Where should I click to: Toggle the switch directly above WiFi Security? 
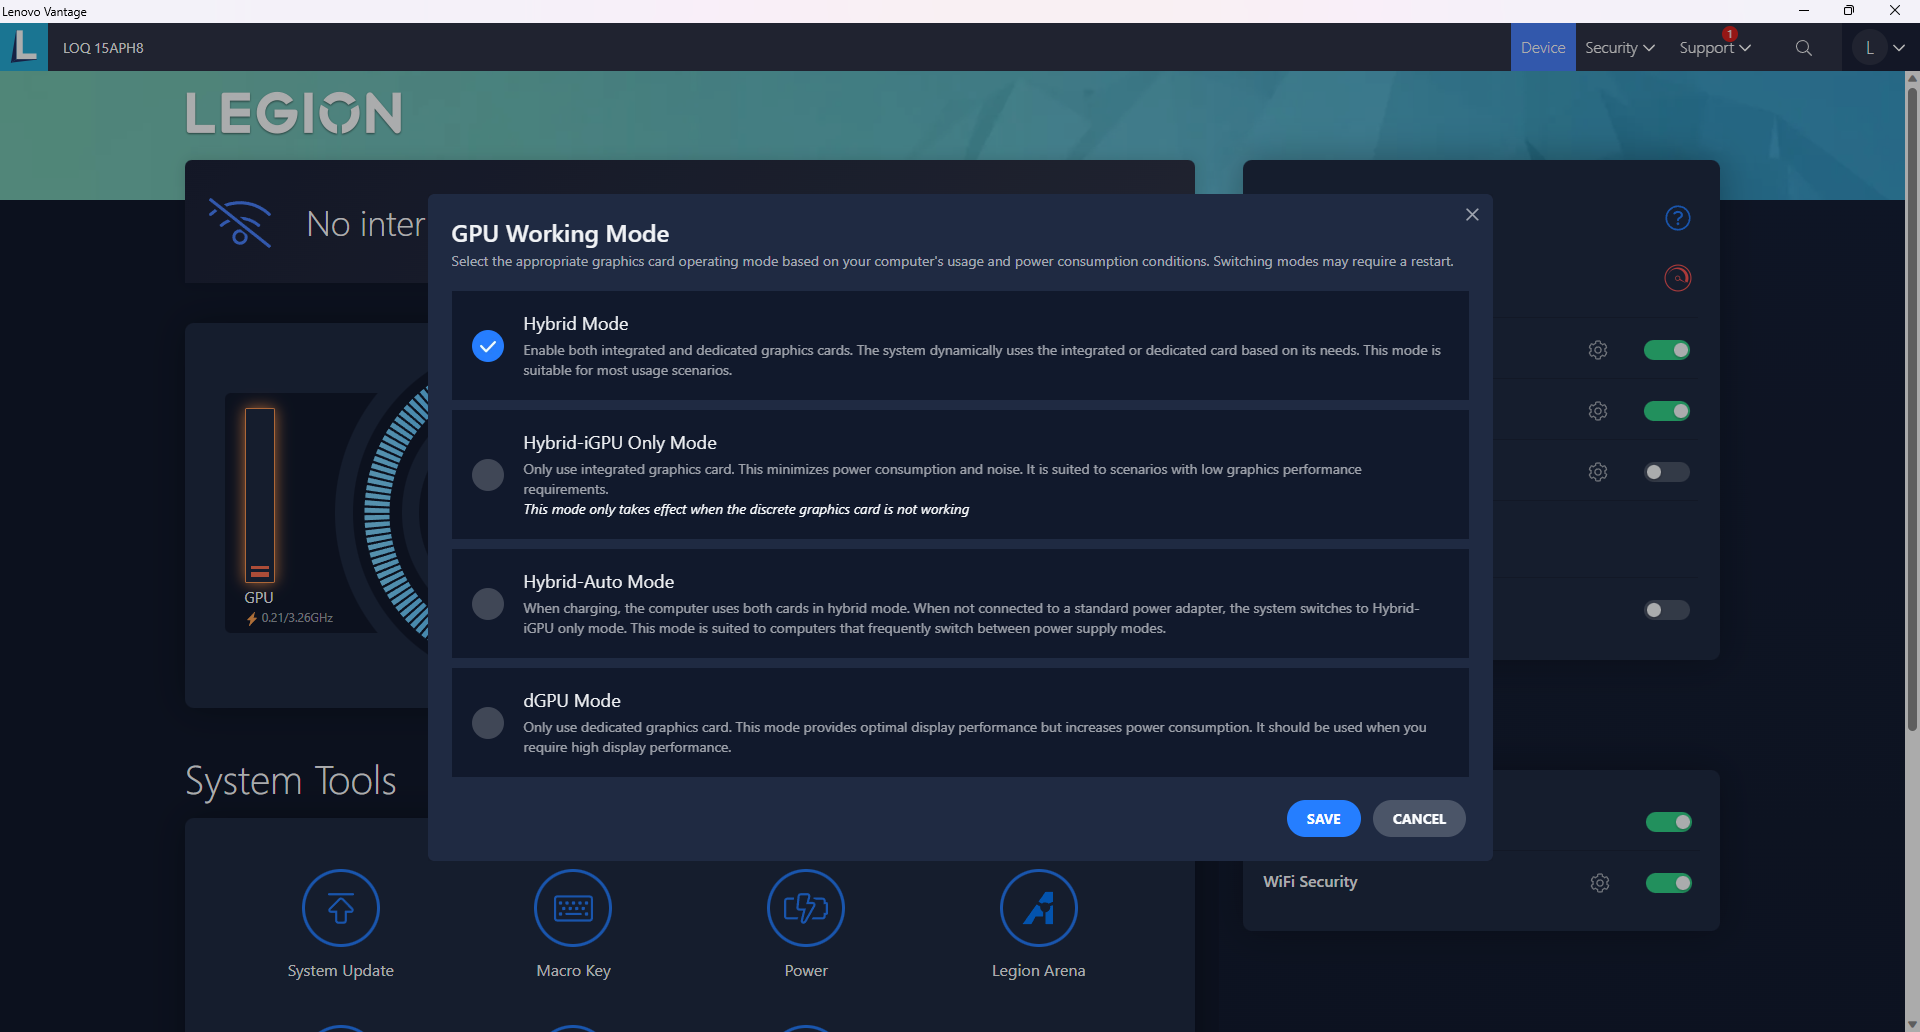(1669, 822)
